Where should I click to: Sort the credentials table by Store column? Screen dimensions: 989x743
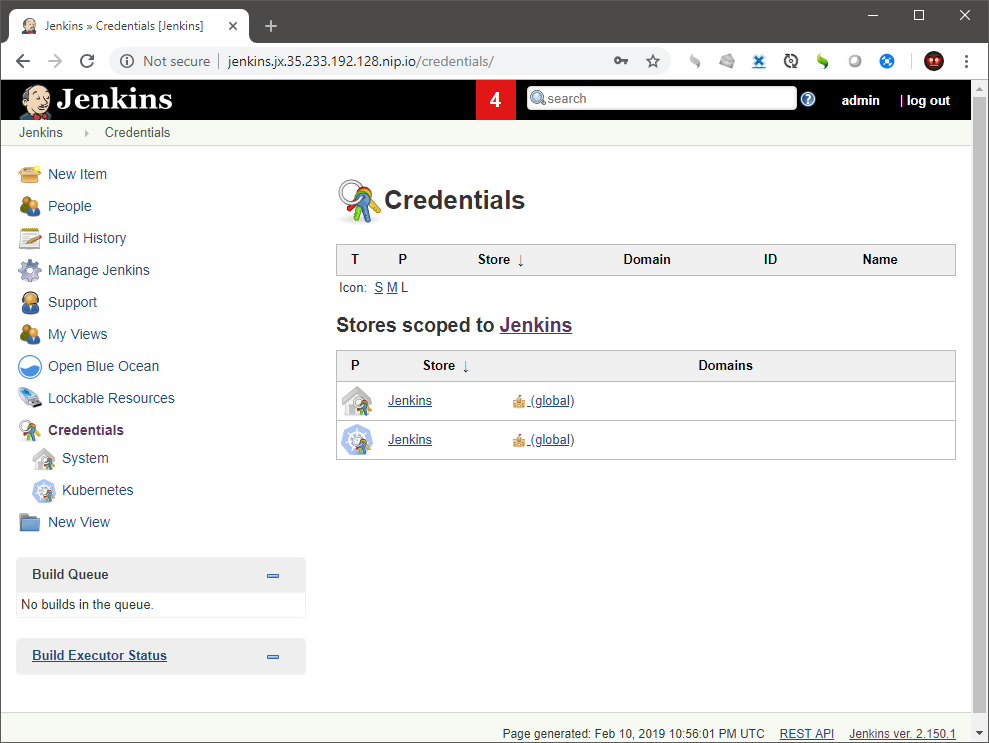pyautogui.click(x=501, y=260)
